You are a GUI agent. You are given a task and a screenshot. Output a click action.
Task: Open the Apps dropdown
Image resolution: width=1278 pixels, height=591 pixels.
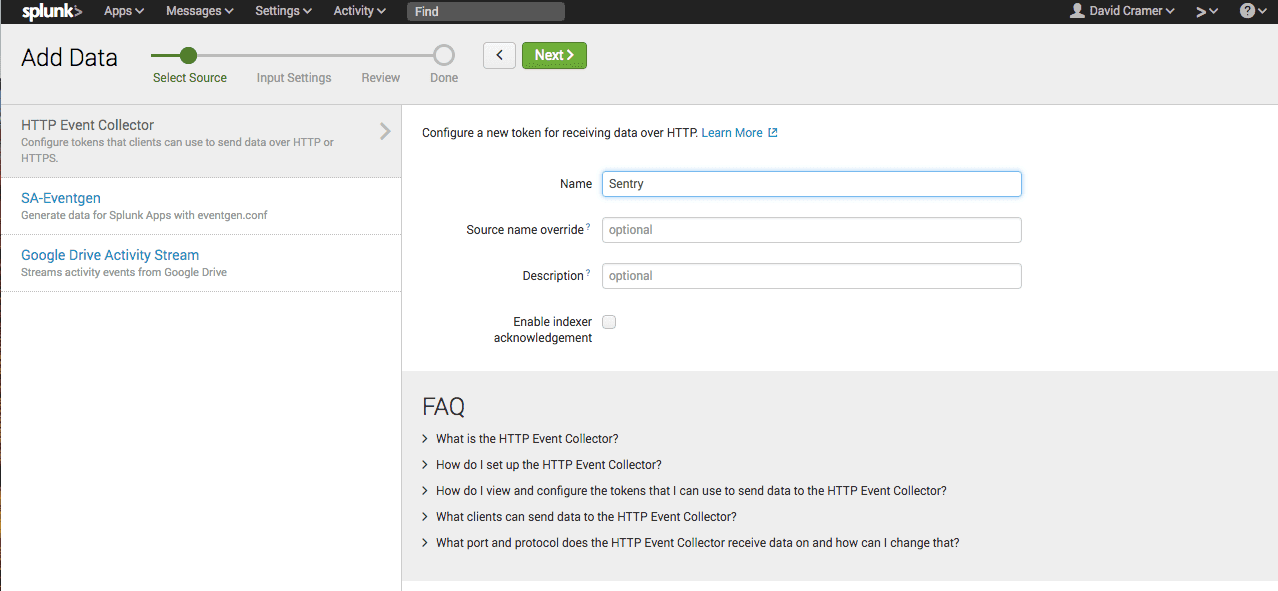(x=122, y=11)
